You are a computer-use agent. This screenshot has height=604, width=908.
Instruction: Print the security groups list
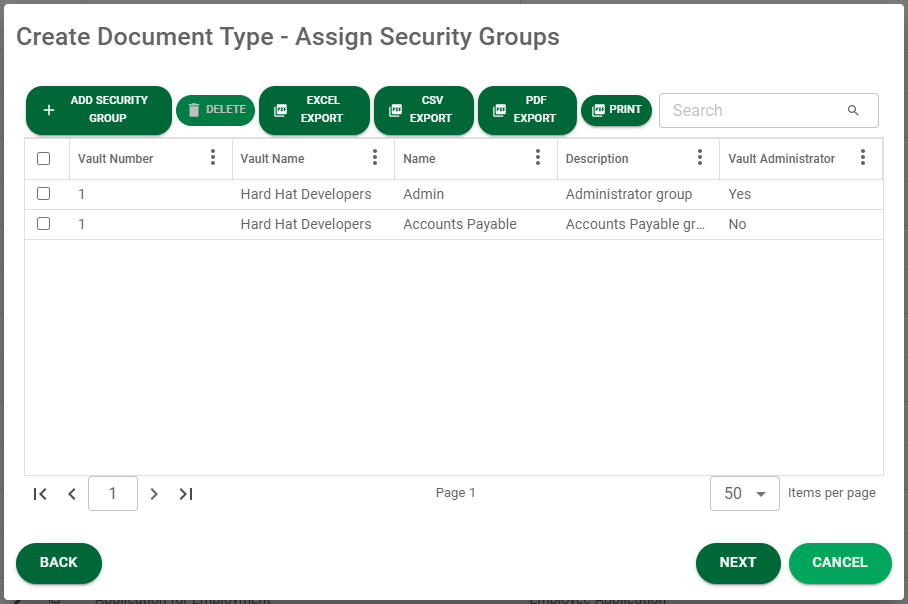point(616,110)
